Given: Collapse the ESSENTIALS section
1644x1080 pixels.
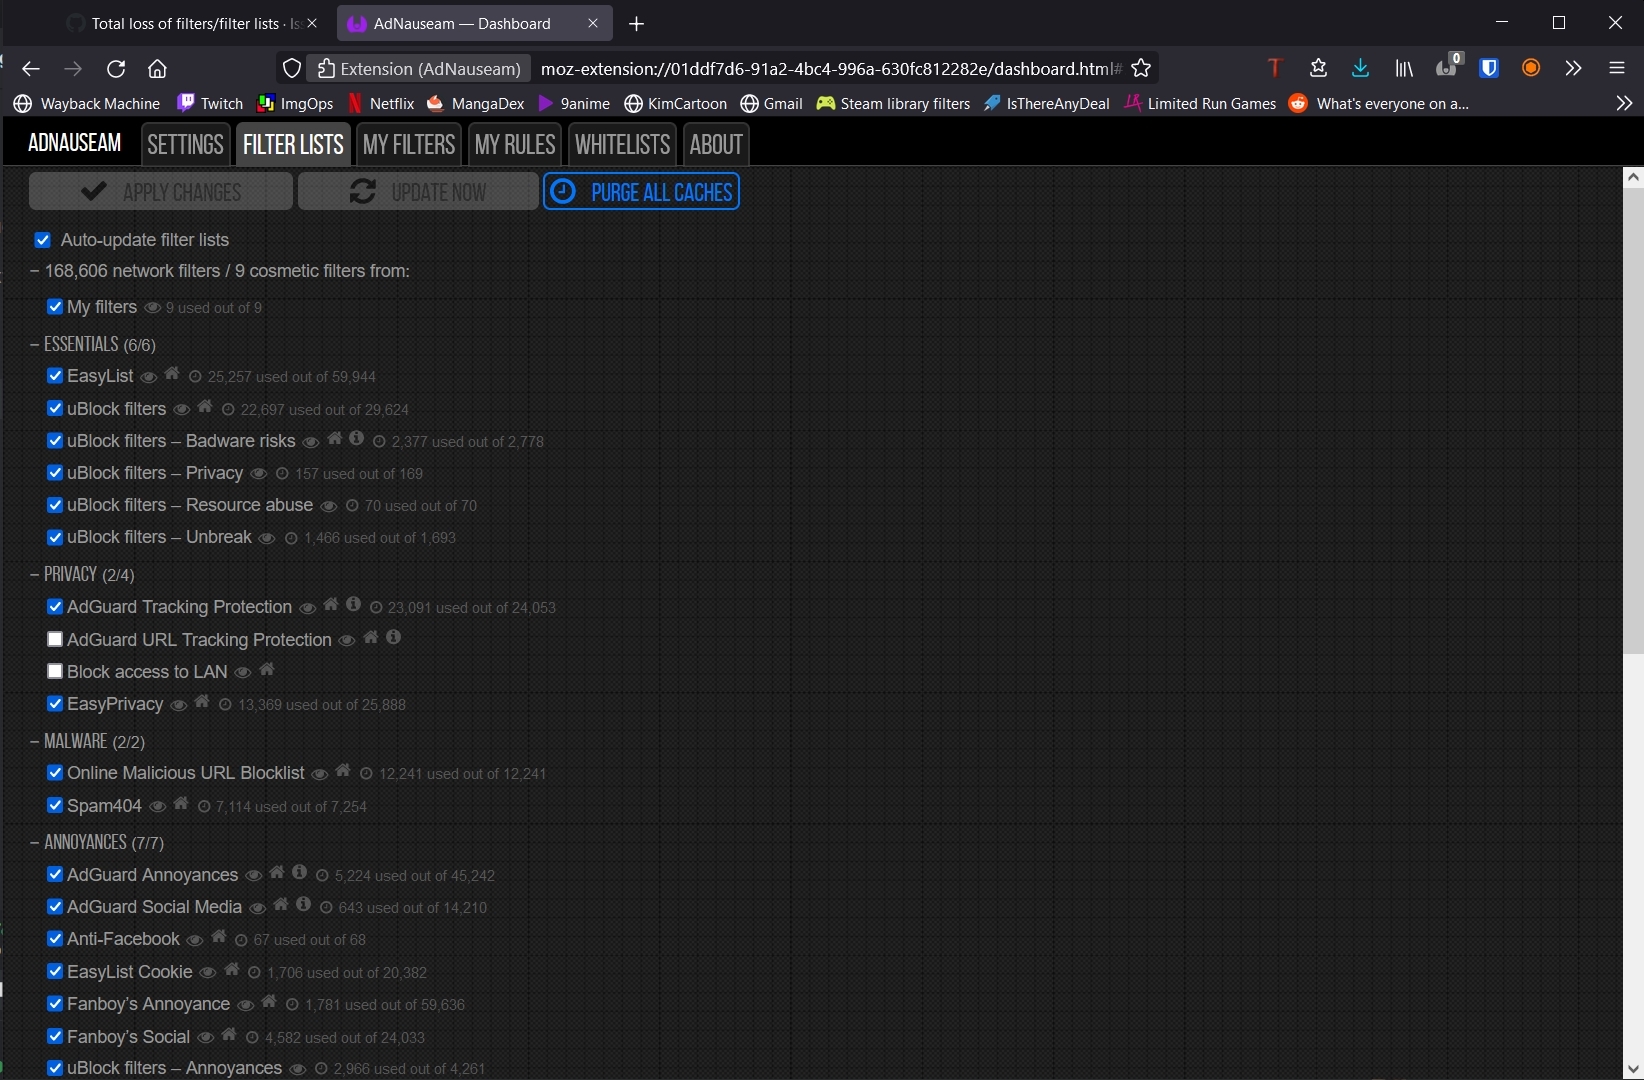Looking at the screenshot, I should pos(33,344).
